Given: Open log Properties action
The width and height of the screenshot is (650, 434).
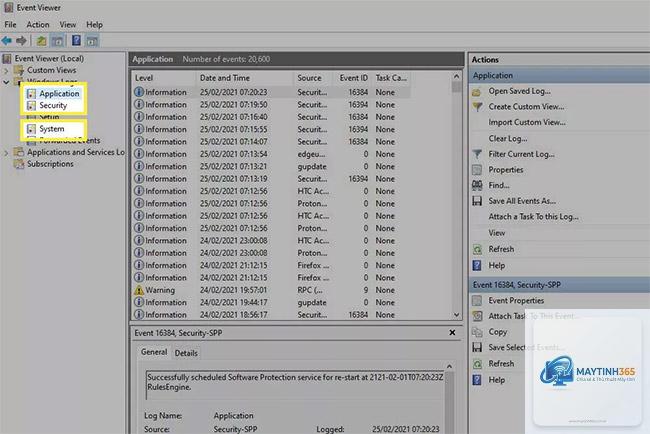Looking at the screenshot, I should (x=506, y=170).
